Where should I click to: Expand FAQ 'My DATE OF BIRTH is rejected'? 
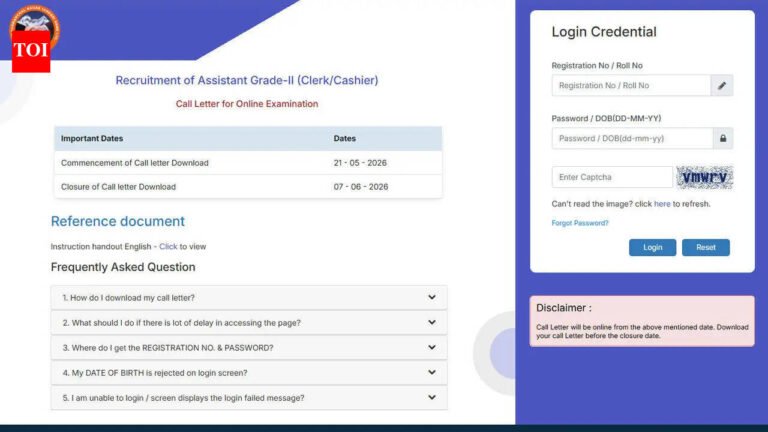(x=249, y=373)
